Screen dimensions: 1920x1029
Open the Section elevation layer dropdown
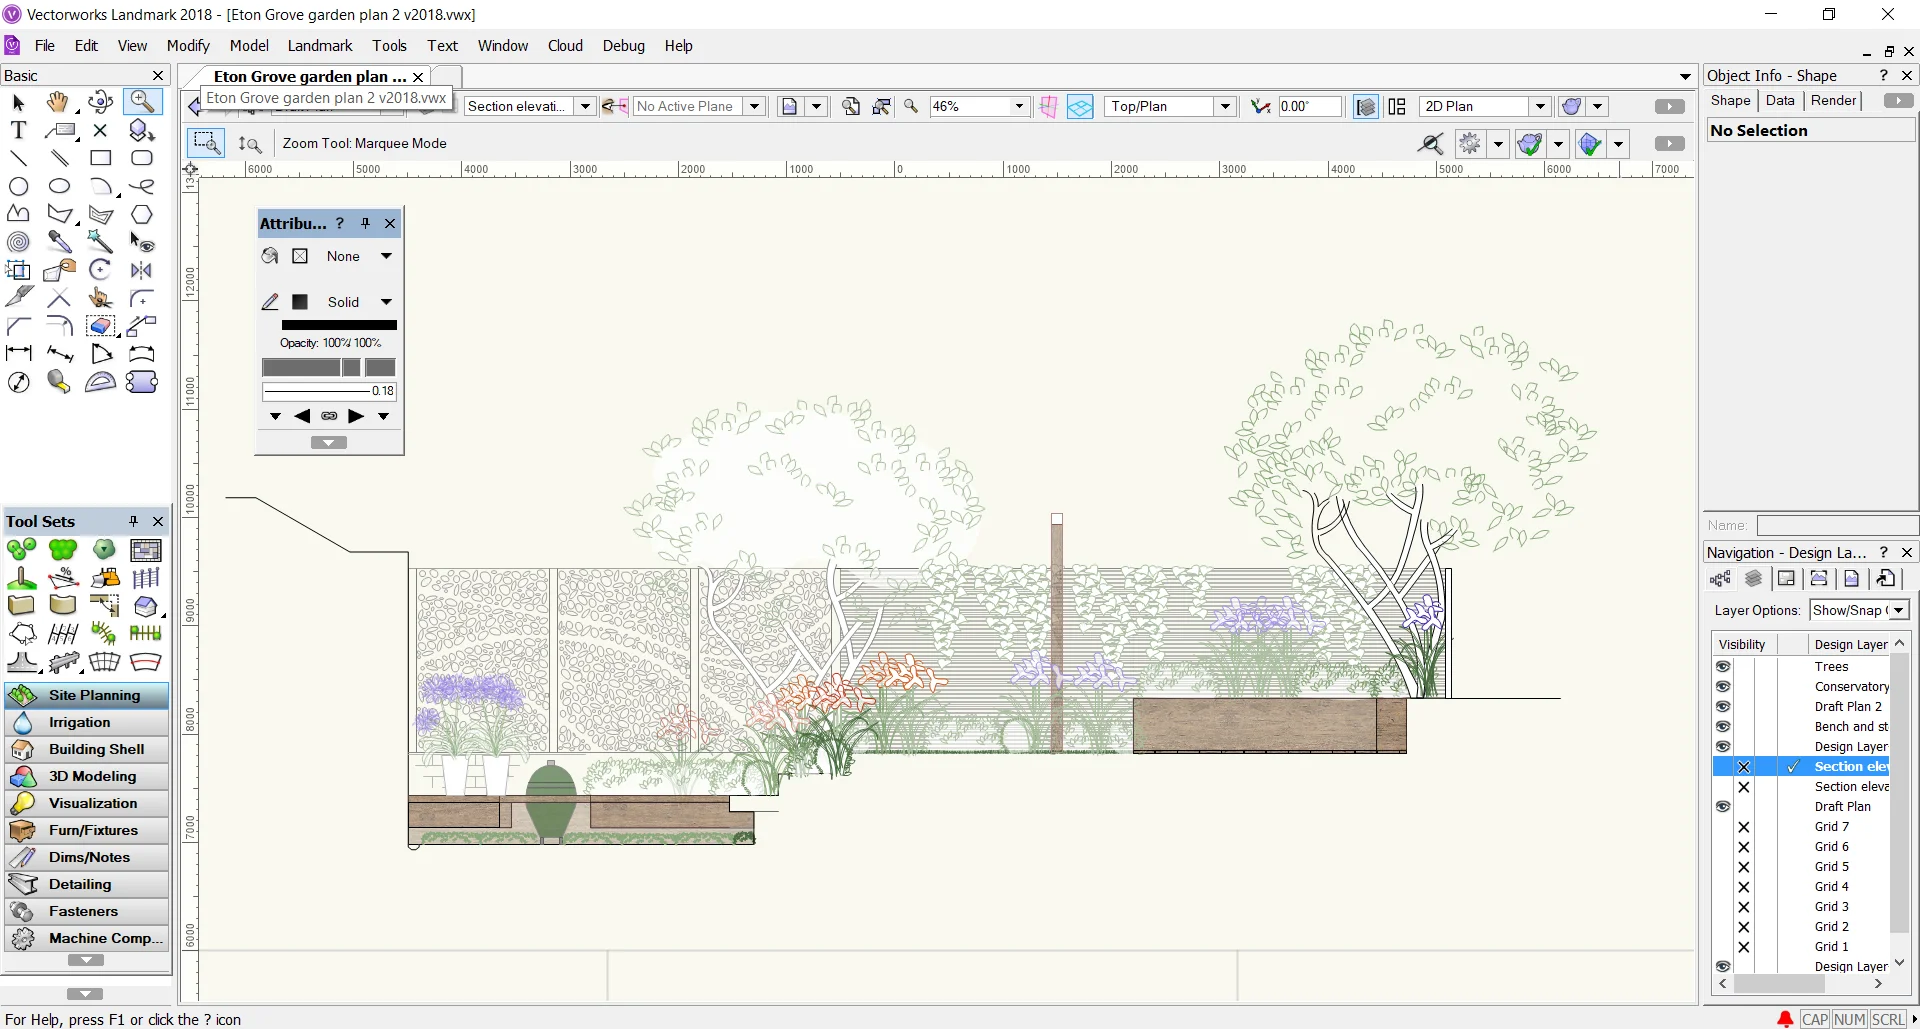(x=585, y=106)
